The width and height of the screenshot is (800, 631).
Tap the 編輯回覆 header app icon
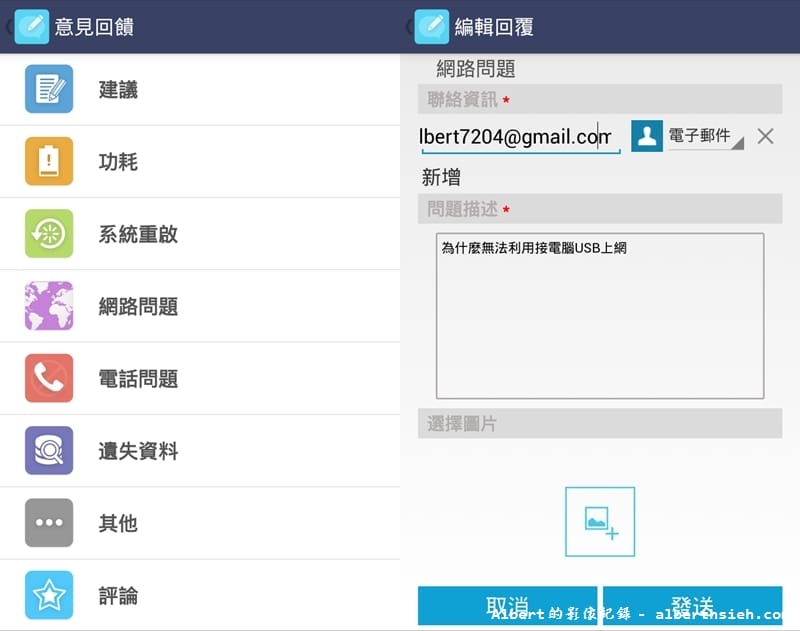coord(432,27)
